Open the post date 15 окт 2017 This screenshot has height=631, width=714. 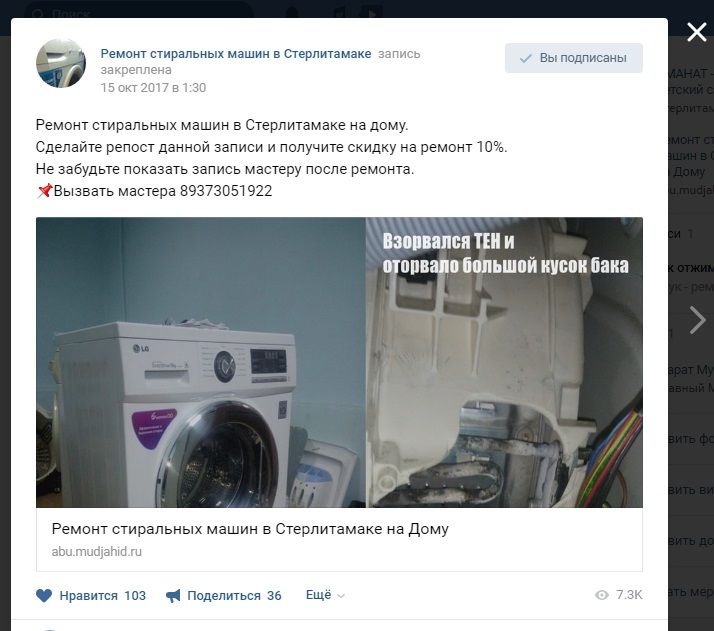pos(153,87)
